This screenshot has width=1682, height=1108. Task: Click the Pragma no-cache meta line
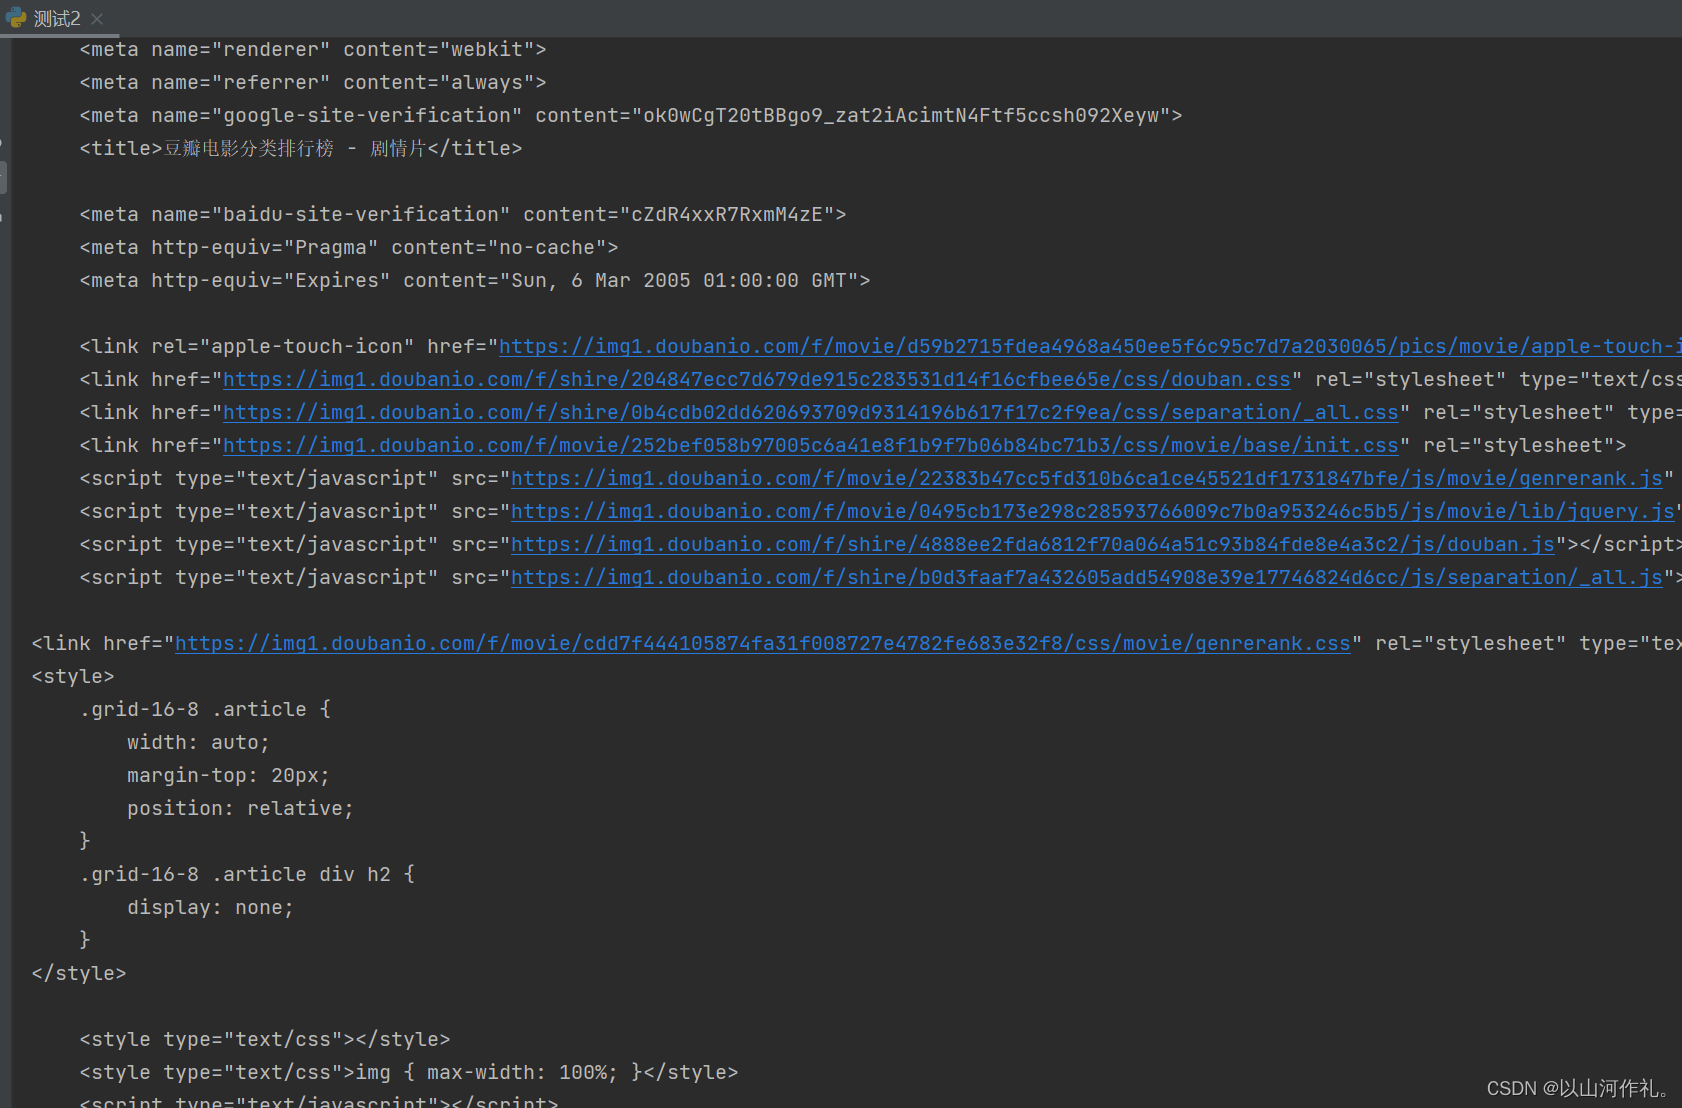click(x=349, y=248)
